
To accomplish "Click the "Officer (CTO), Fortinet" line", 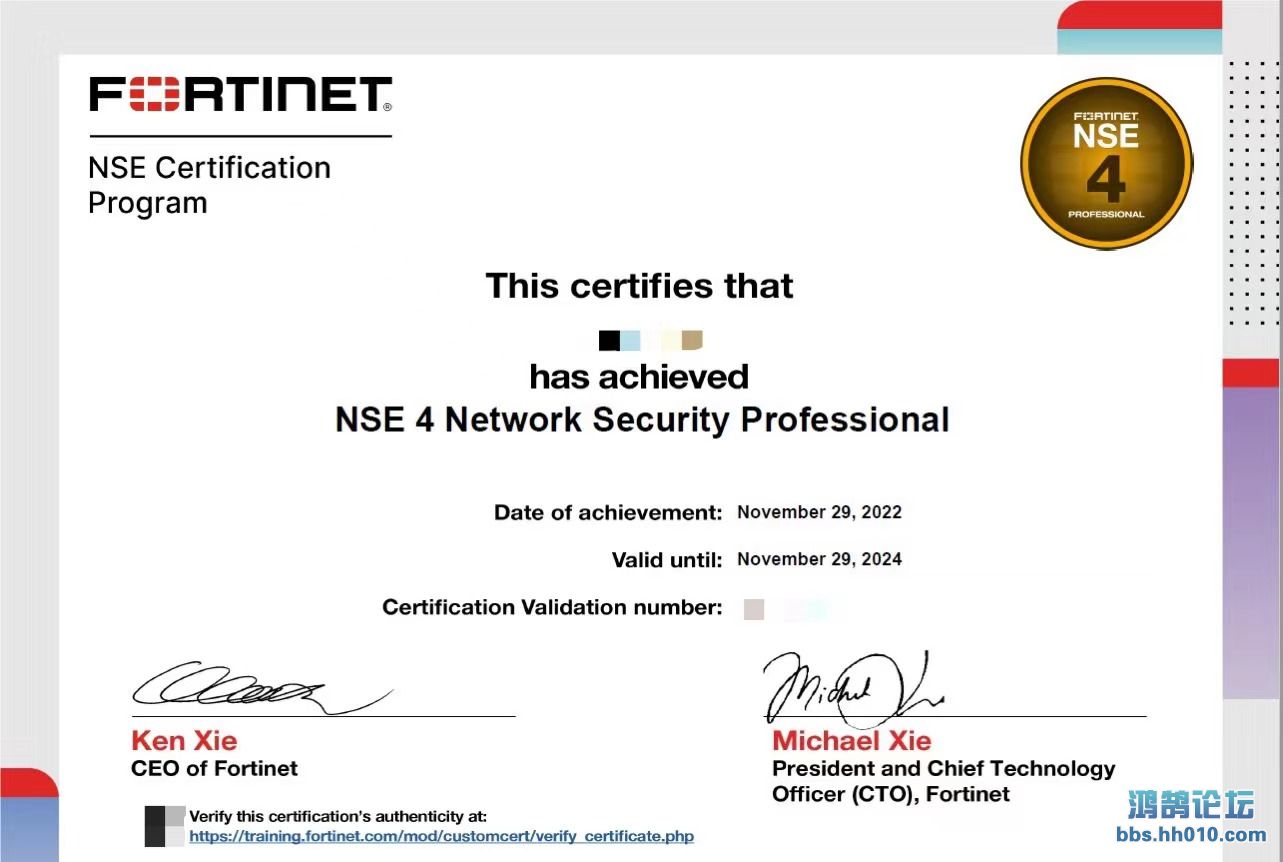I will pyautogui.click(x=891, y=794).
